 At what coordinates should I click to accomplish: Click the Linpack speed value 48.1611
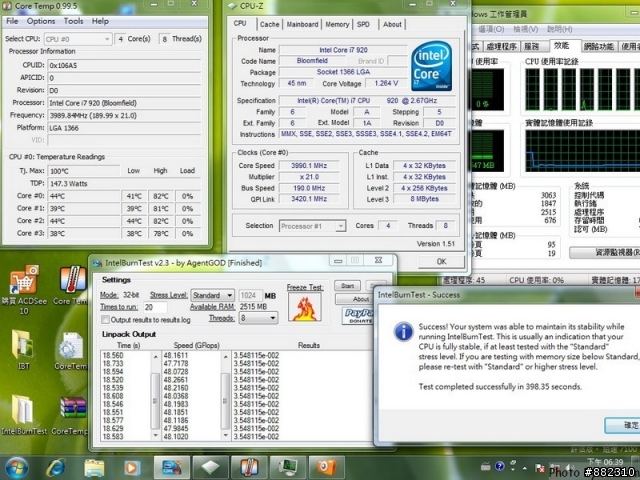point(176,356)
